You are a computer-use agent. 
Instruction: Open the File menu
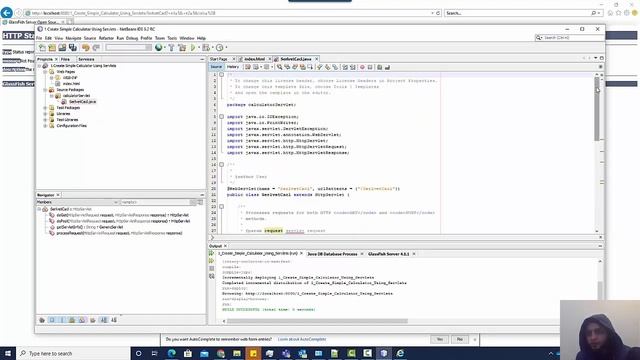coord(39,38)
